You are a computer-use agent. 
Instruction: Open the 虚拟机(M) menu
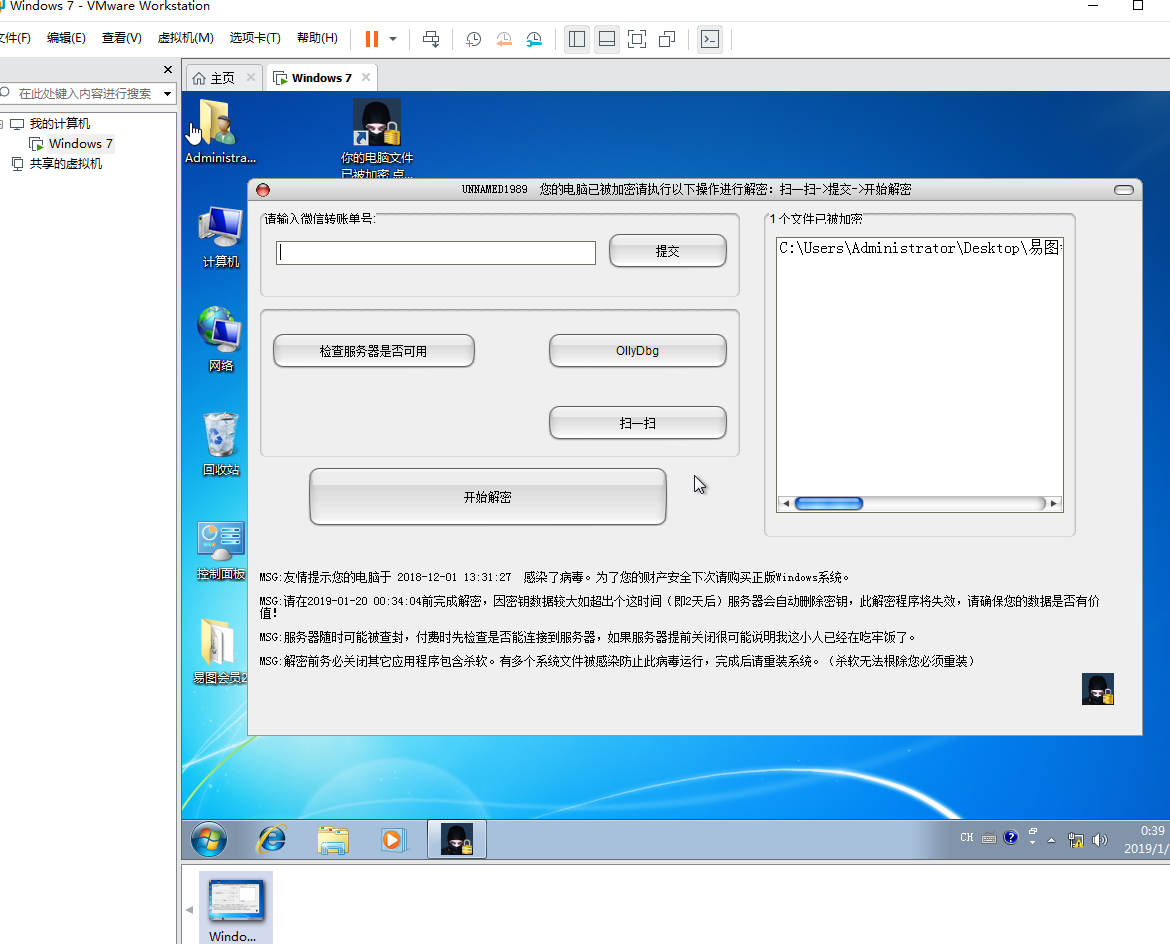point(186,38)
